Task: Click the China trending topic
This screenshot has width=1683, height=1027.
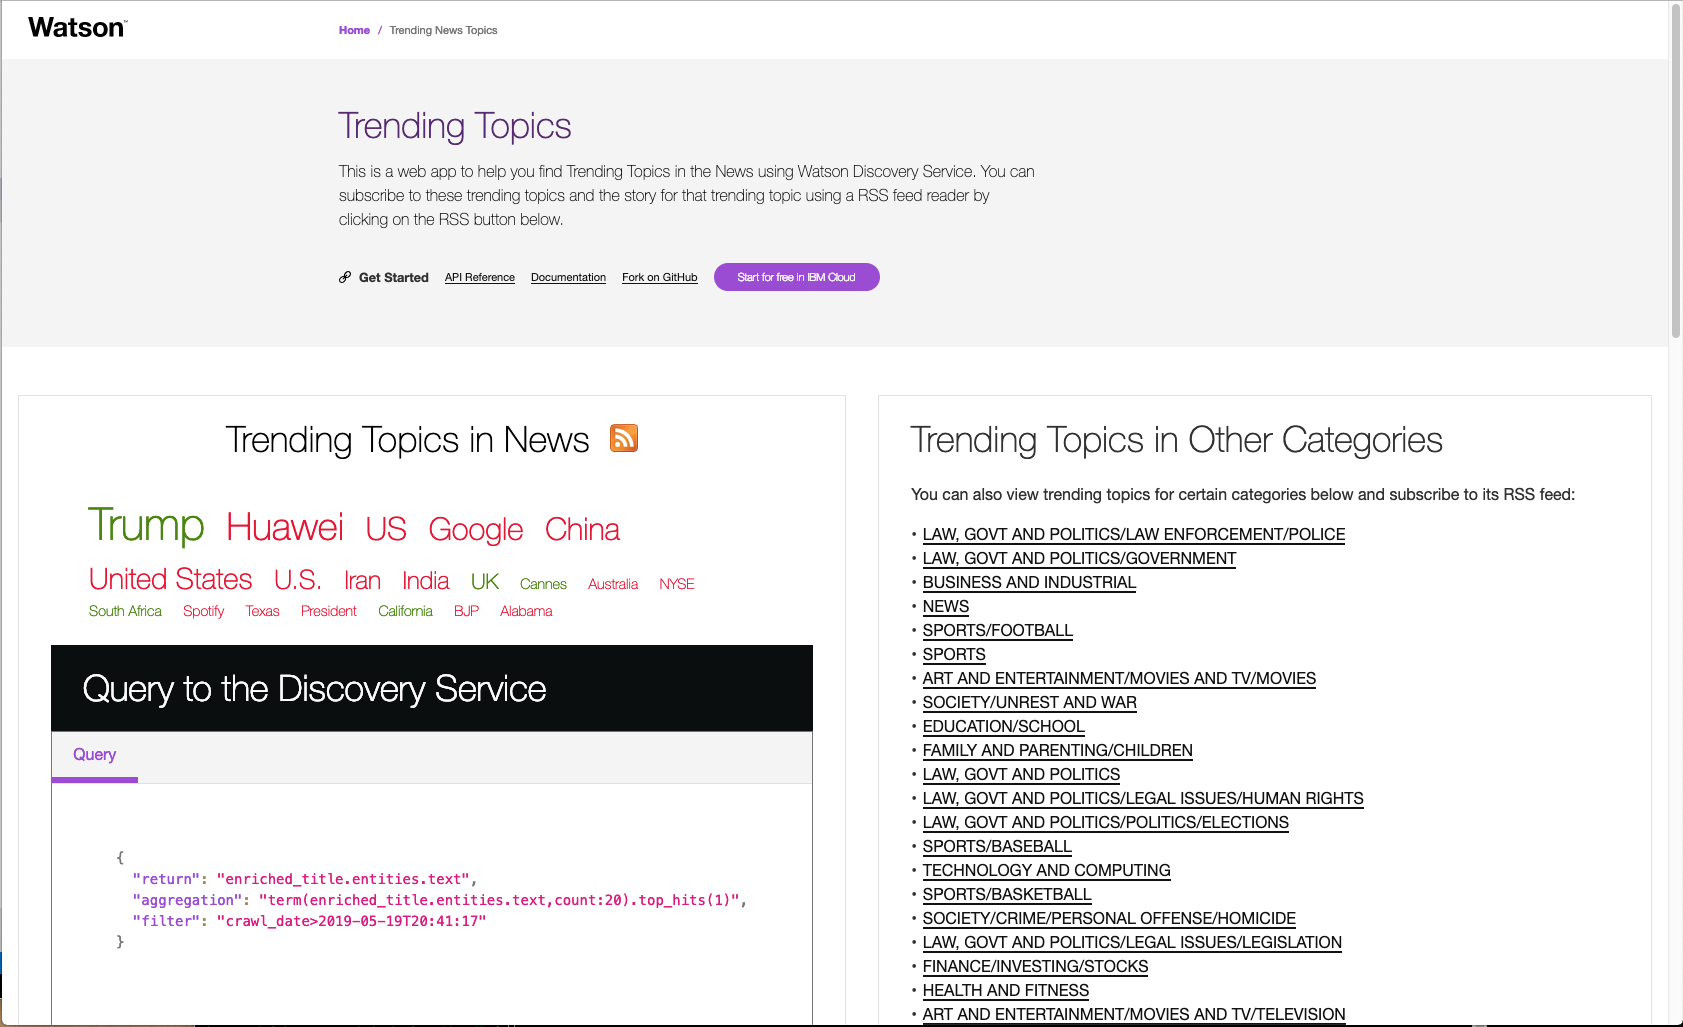Action: (x=583, y=529)
